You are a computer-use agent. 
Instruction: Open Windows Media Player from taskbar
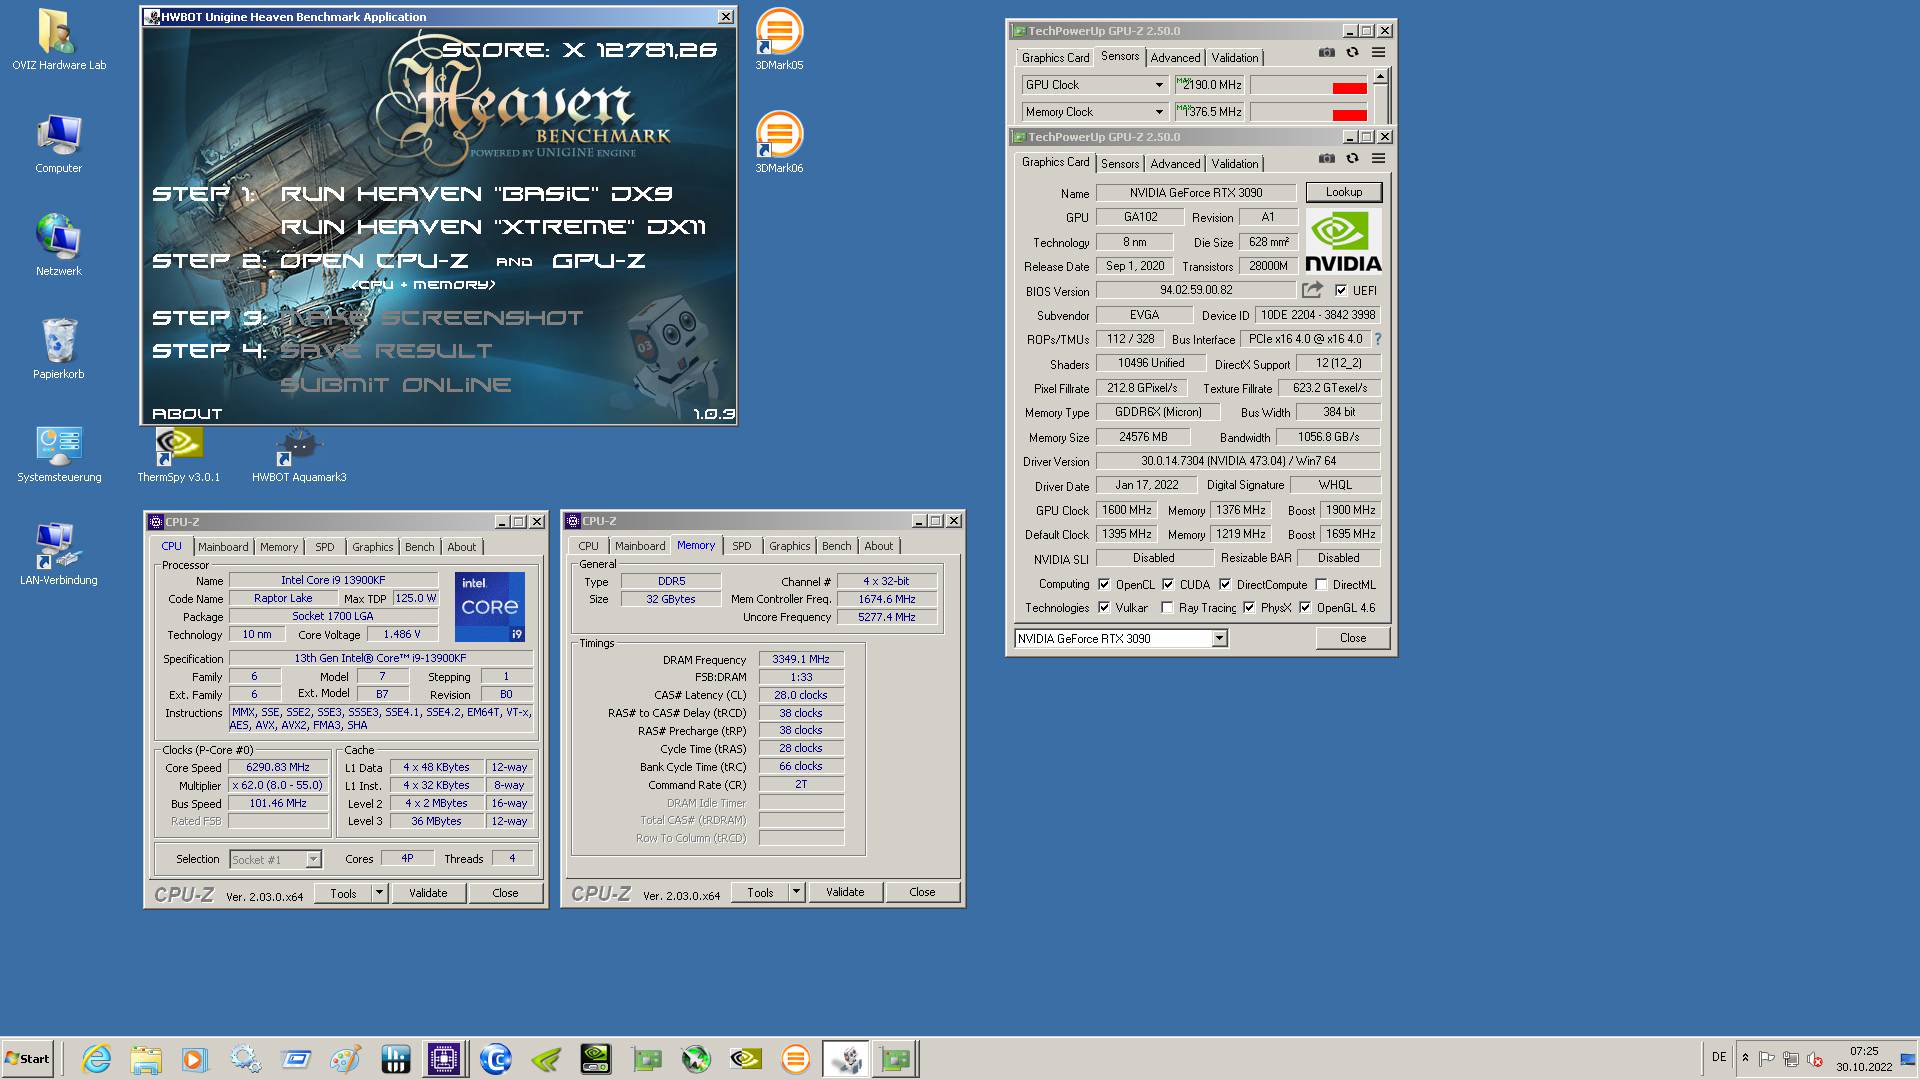click(x=195, y=1059)
